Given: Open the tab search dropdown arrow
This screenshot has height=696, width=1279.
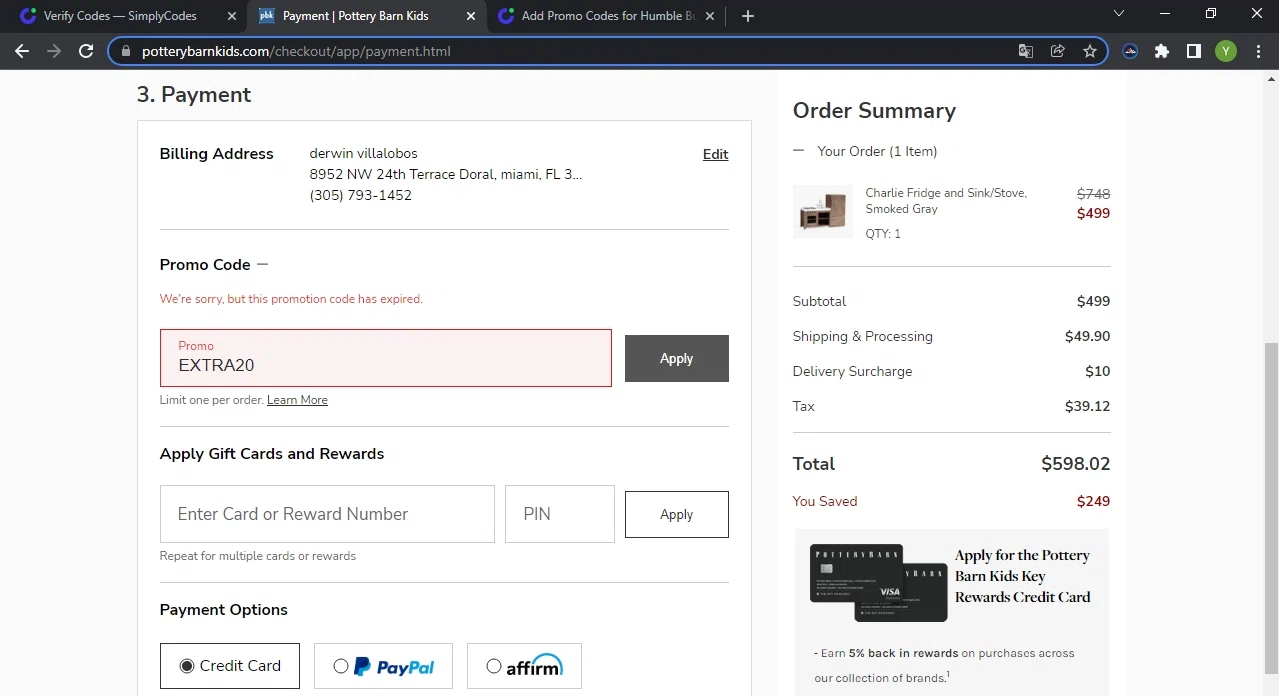Looking at the screenshot, I should (1119, 14).
